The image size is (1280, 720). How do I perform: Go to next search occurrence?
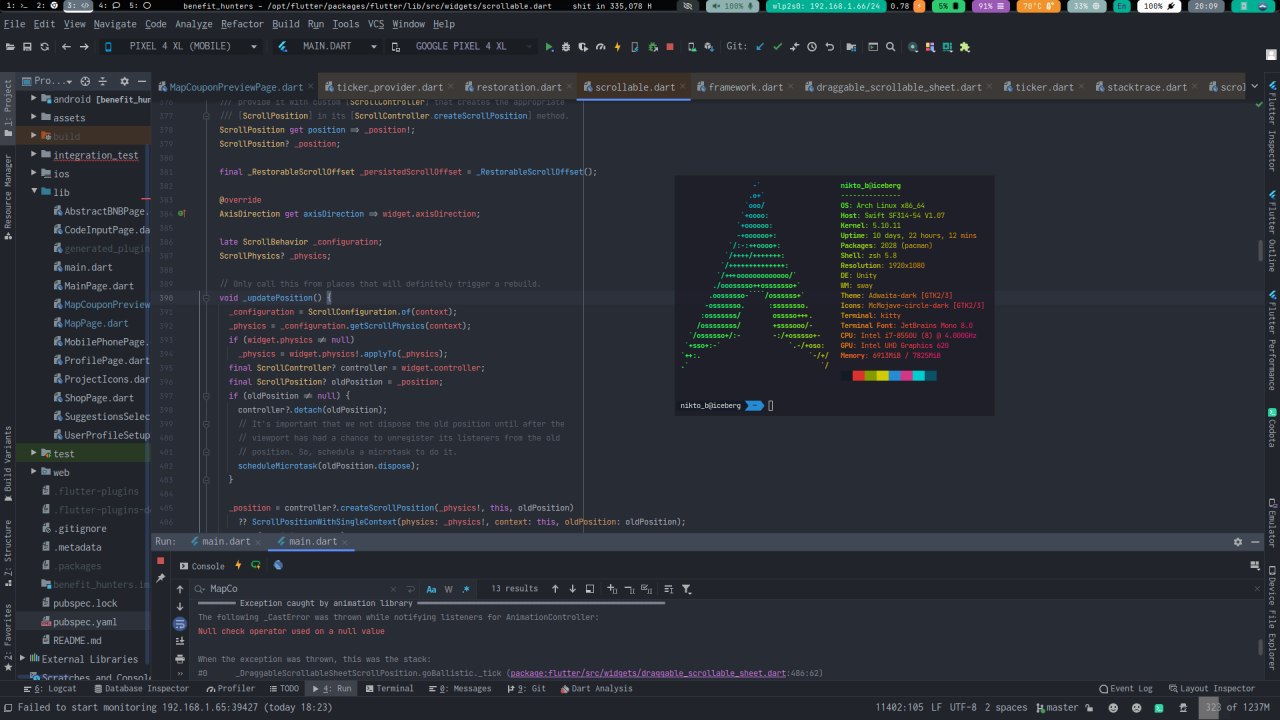572,589
